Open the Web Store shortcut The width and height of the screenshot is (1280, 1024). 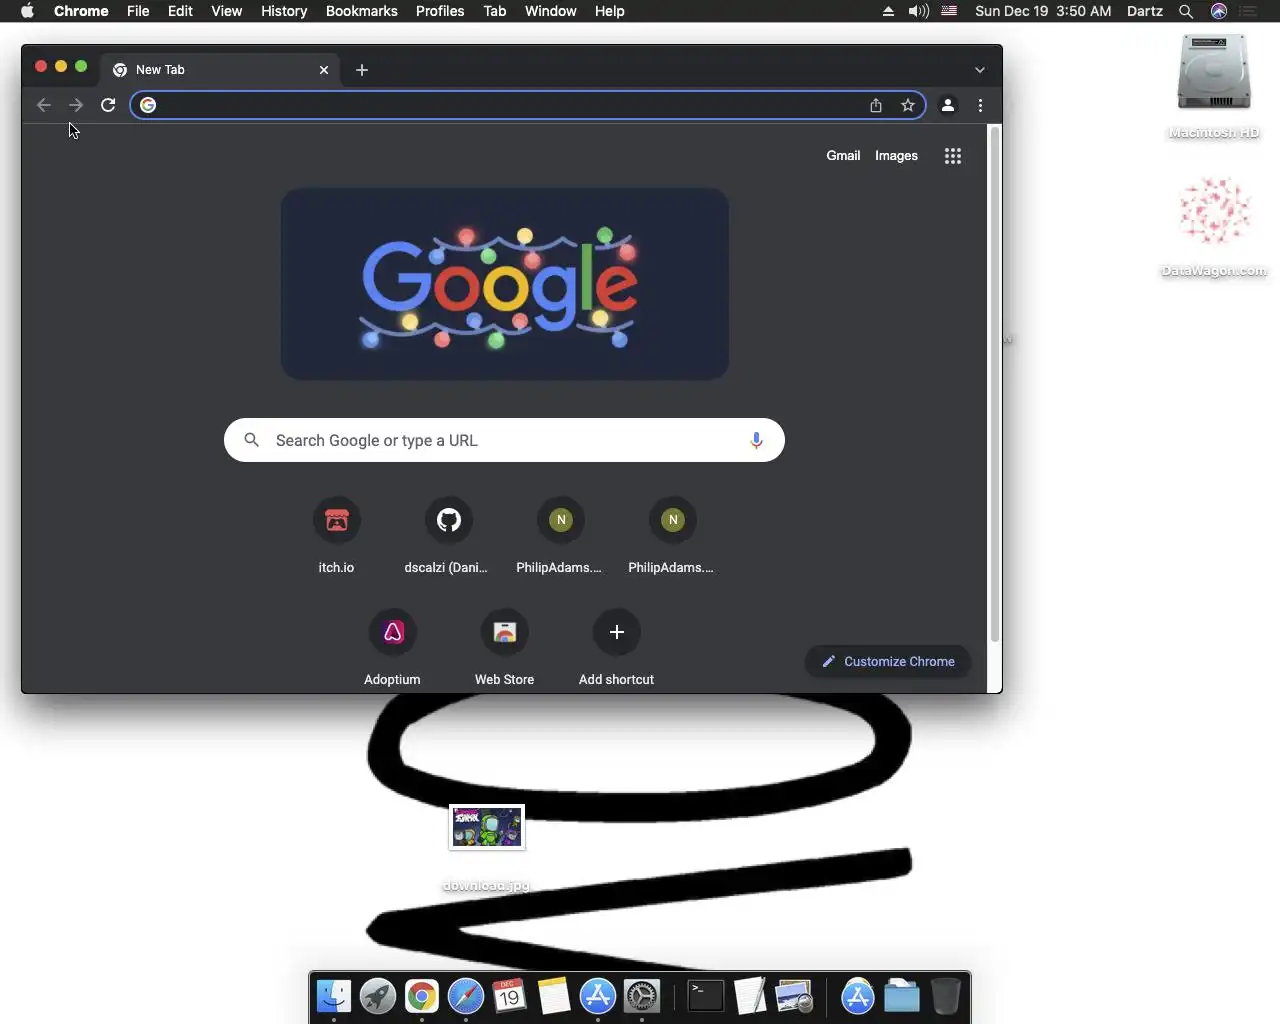[504, 649]
